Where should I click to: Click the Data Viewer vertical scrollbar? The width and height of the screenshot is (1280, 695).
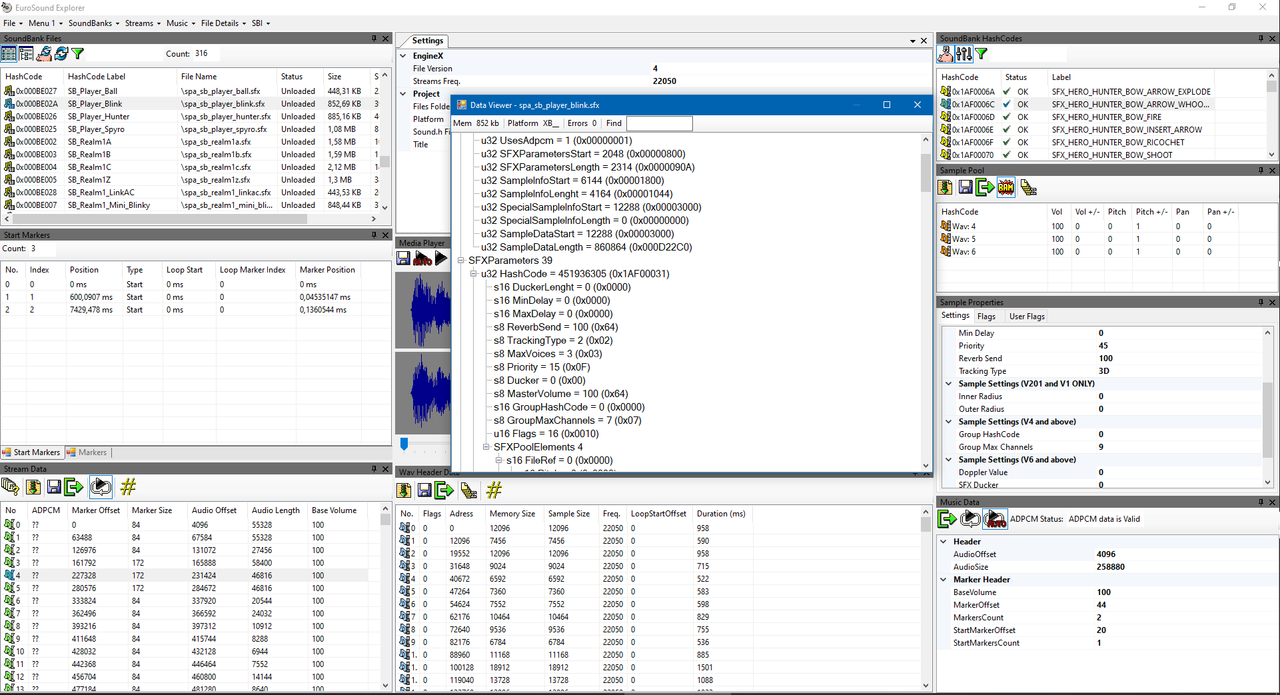pos(926,300)
